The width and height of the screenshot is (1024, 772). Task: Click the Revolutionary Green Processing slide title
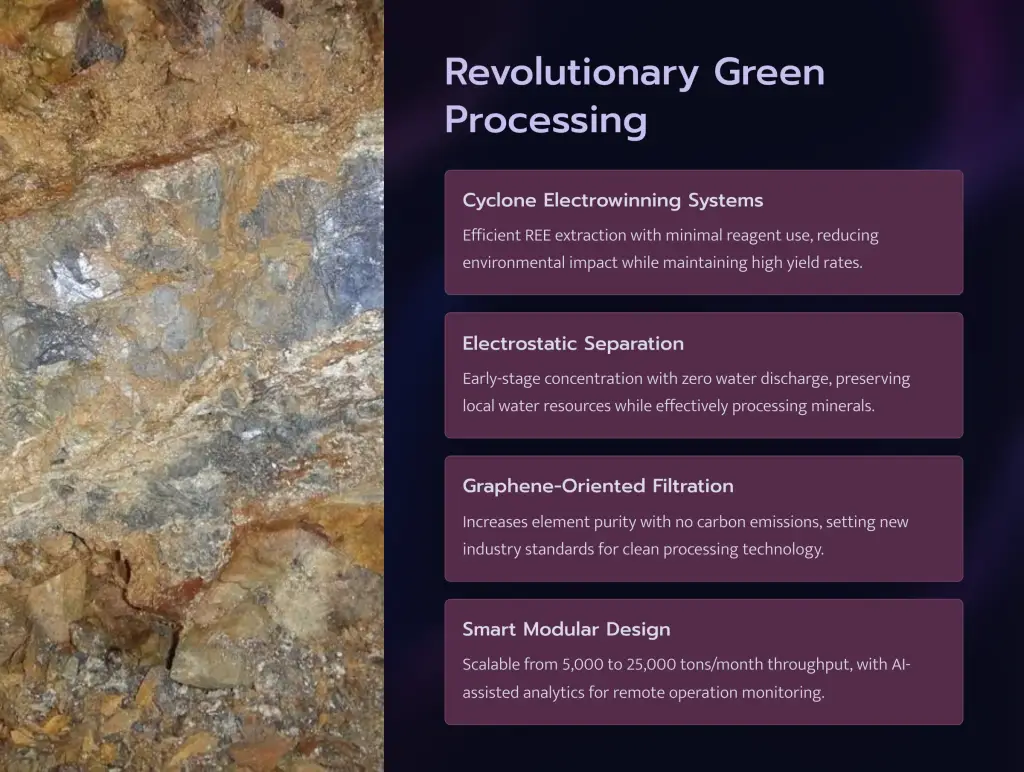[x=634, y=96]
